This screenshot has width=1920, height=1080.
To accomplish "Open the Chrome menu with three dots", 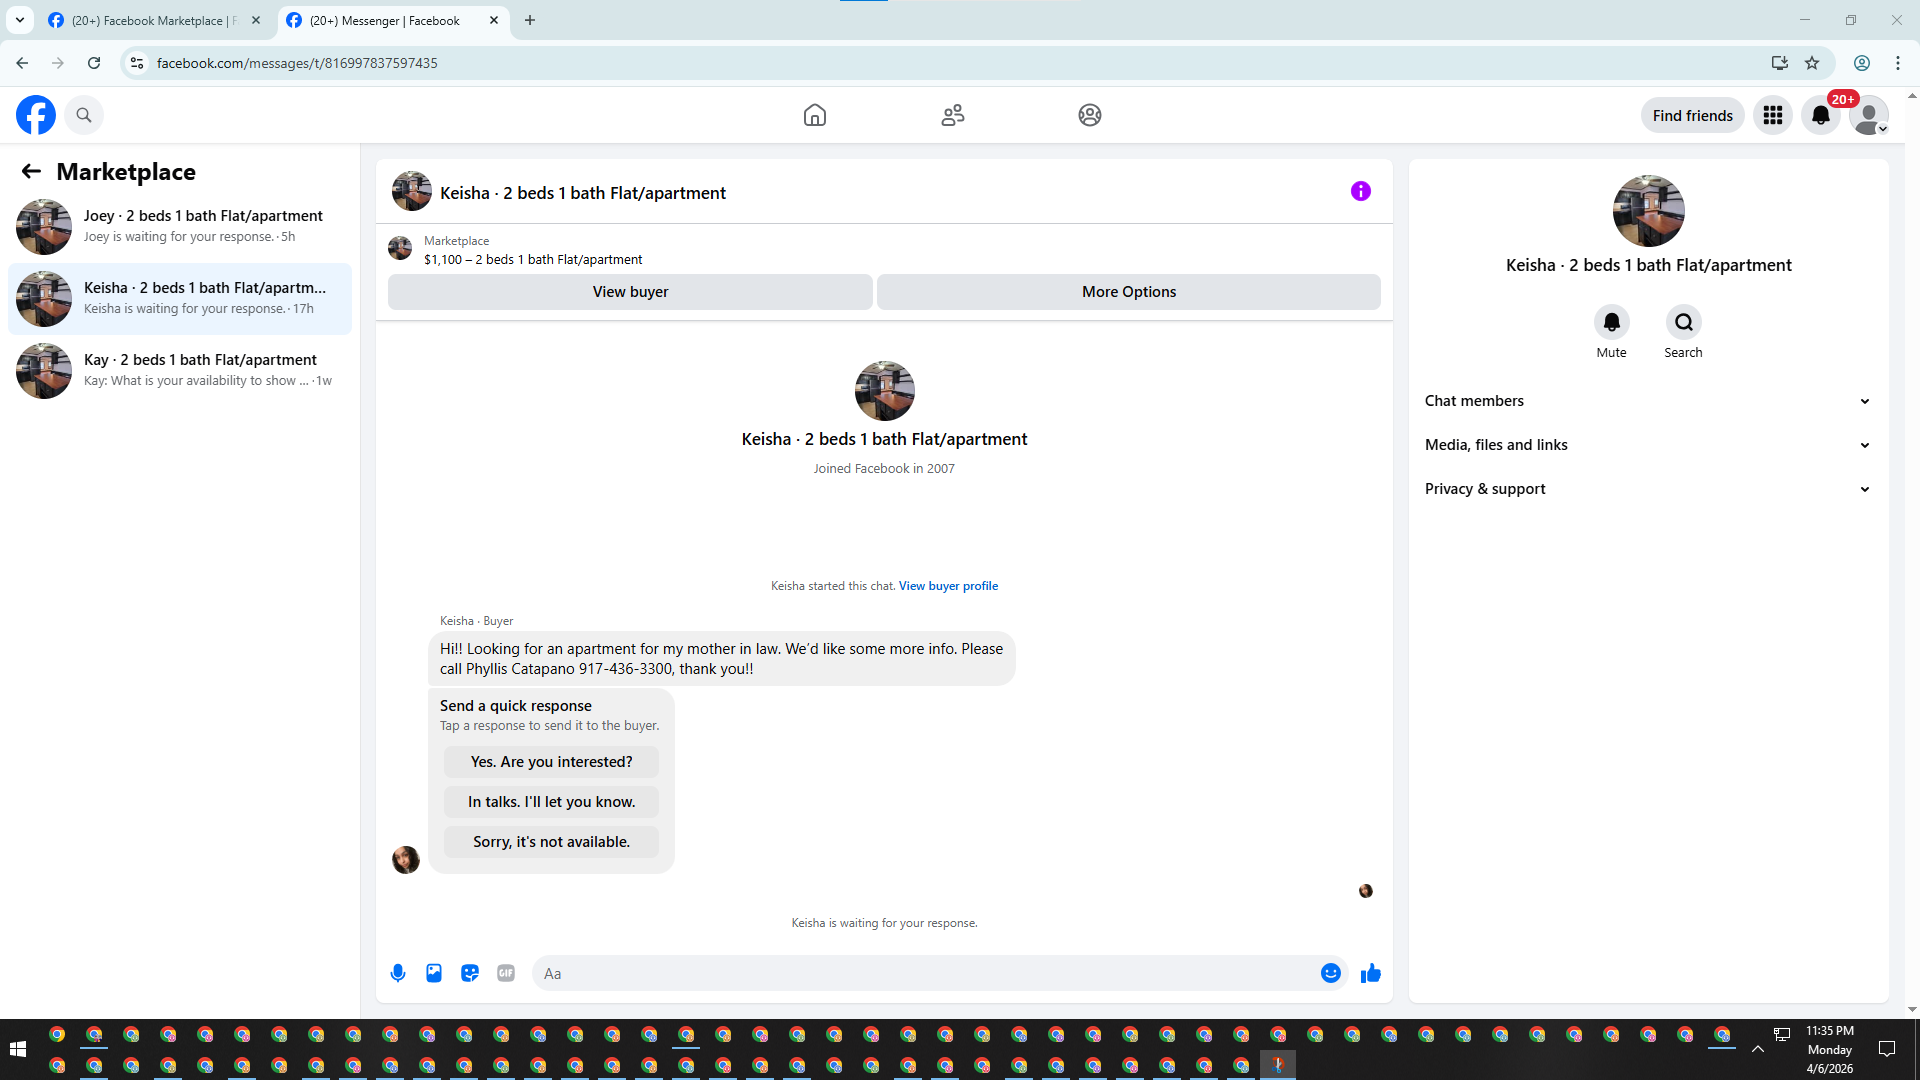I will [1898, 63].
